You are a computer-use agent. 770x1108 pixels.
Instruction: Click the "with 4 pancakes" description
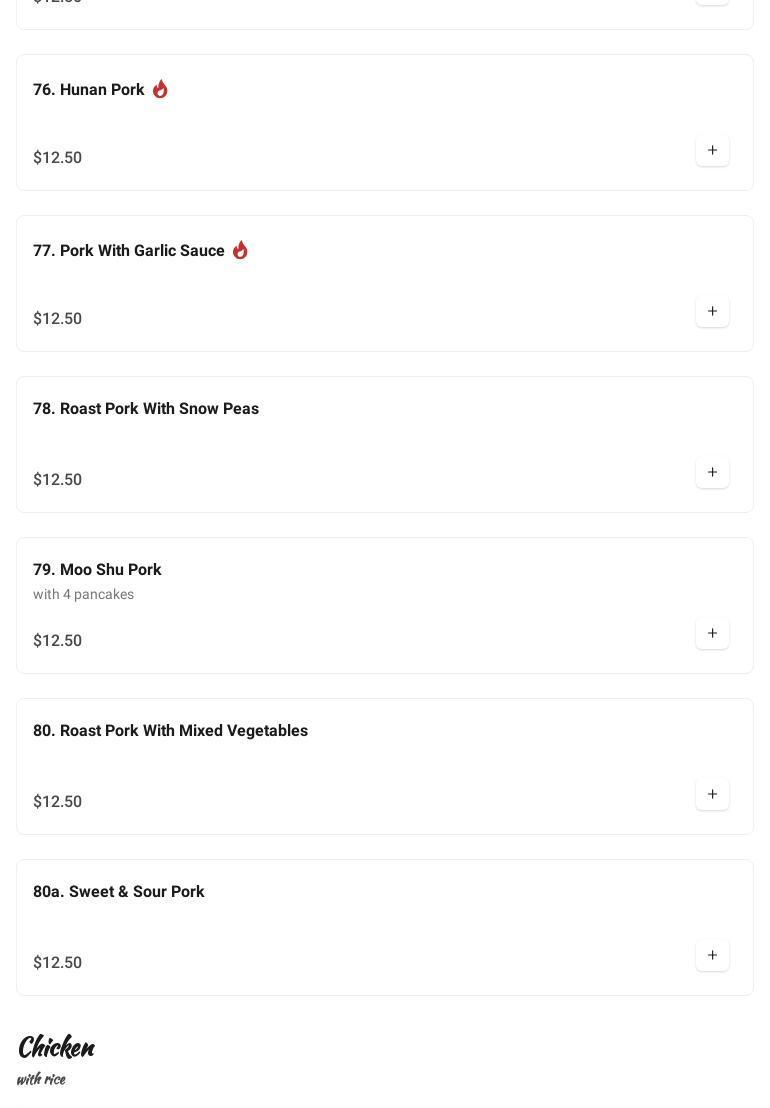pyautogui.click(x=83, y=595)
